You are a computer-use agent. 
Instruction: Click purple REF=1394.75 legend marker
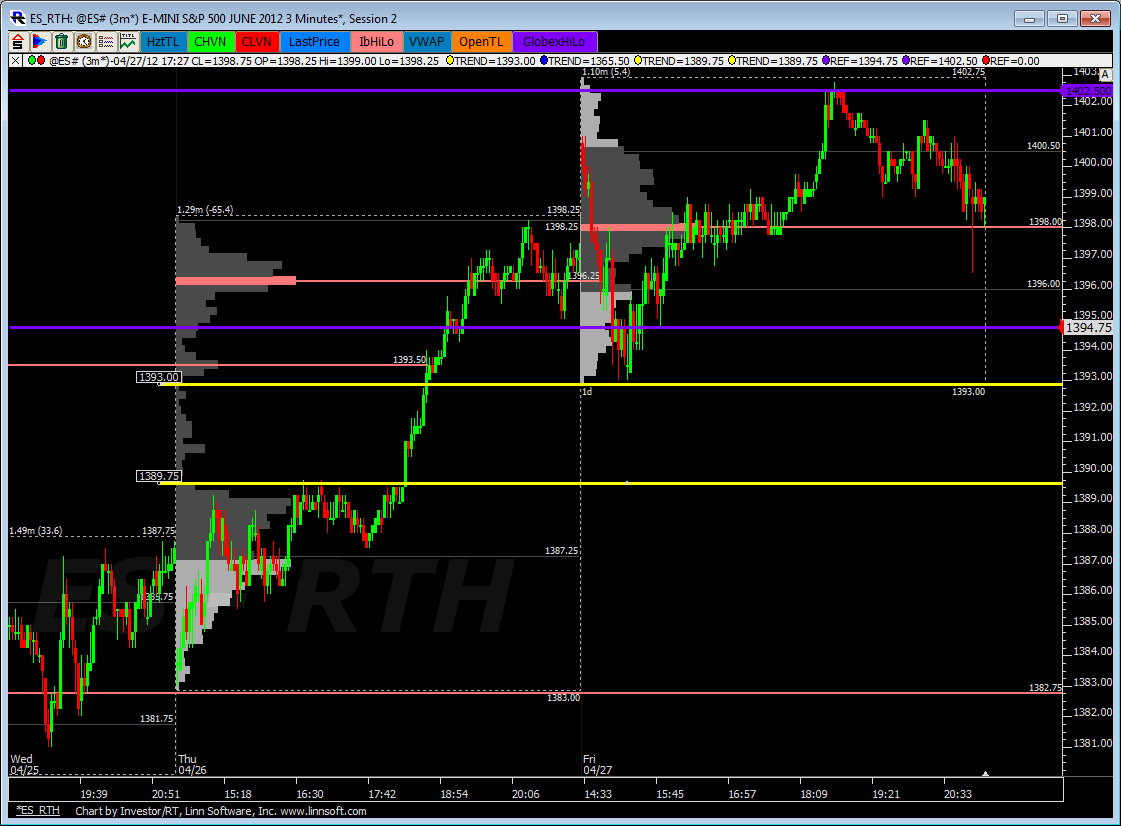826,61
